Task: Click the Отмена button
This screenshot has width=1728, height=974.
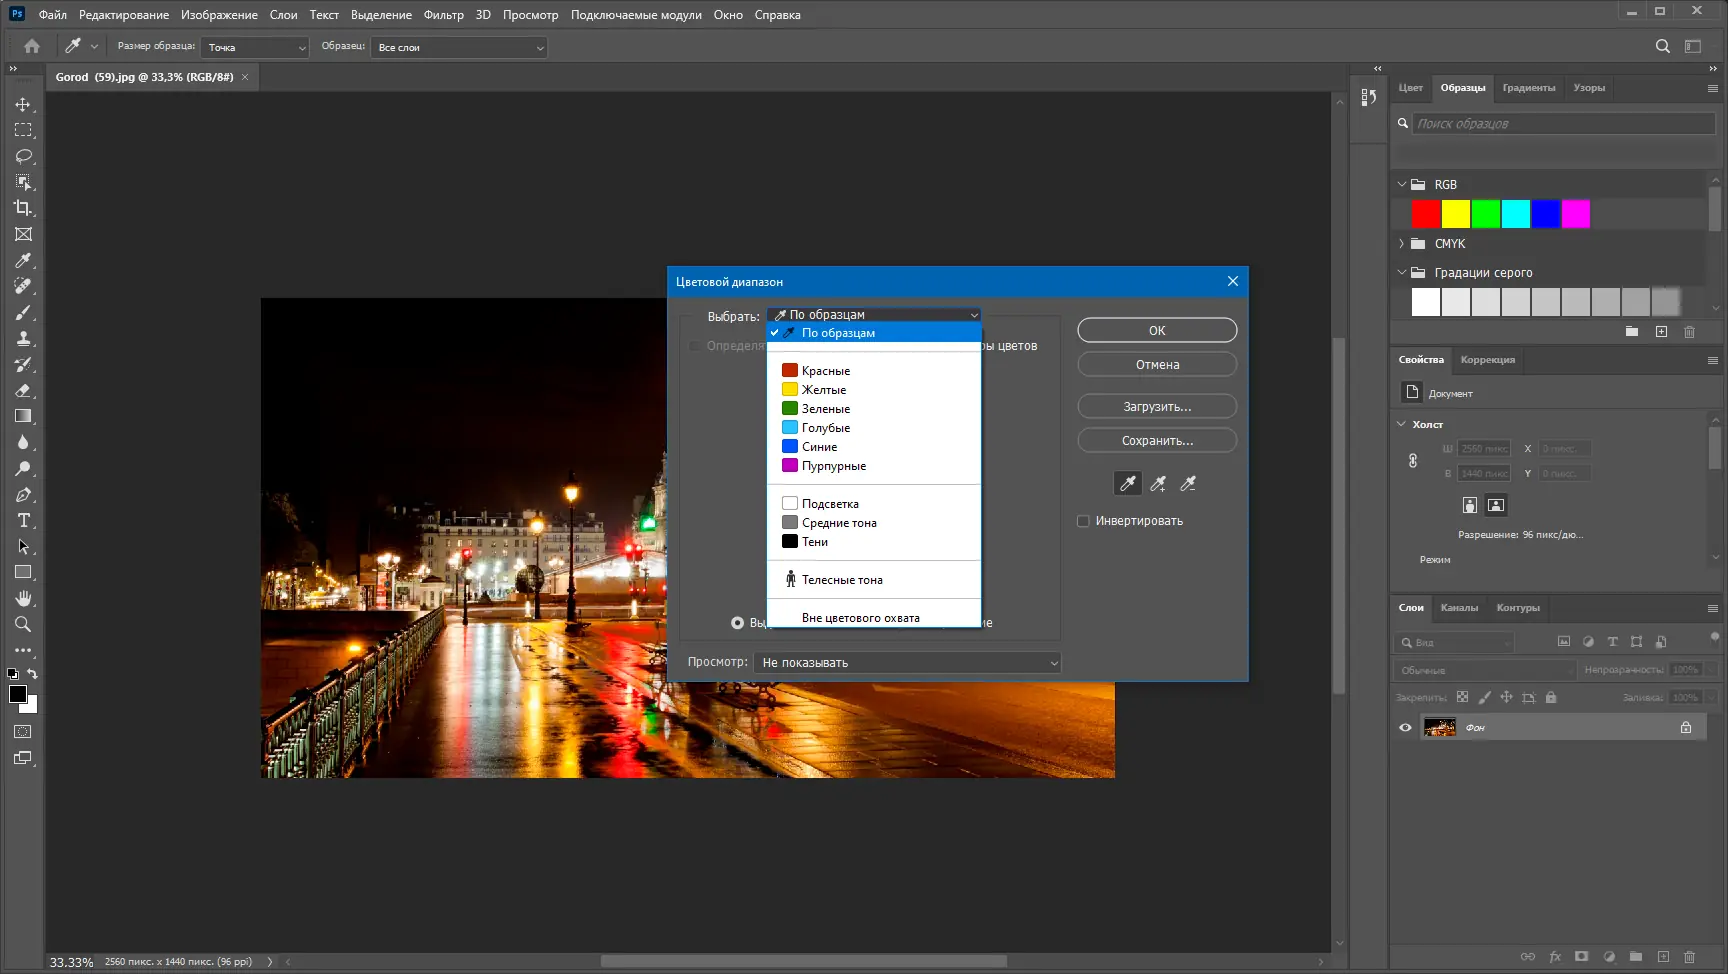Action: pos(1157,365)
